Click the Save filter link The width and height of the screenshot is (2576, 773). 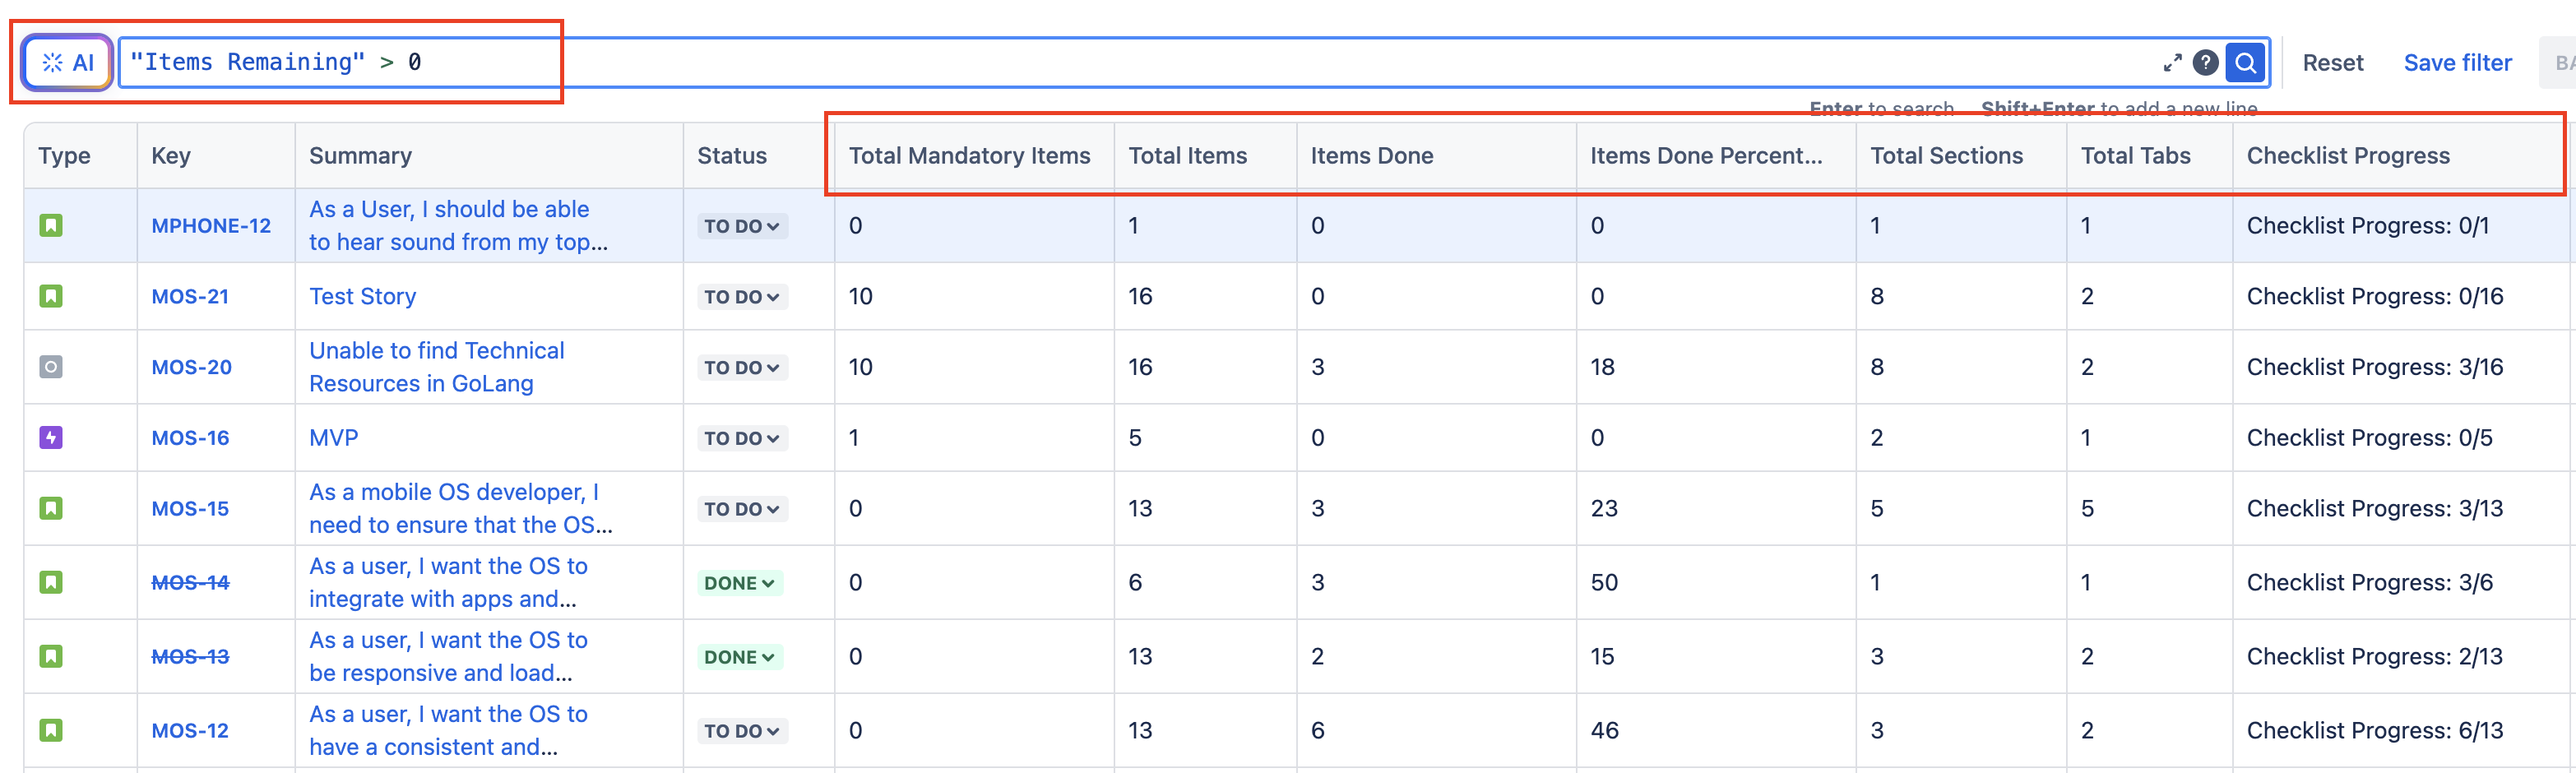[2457, 63]
